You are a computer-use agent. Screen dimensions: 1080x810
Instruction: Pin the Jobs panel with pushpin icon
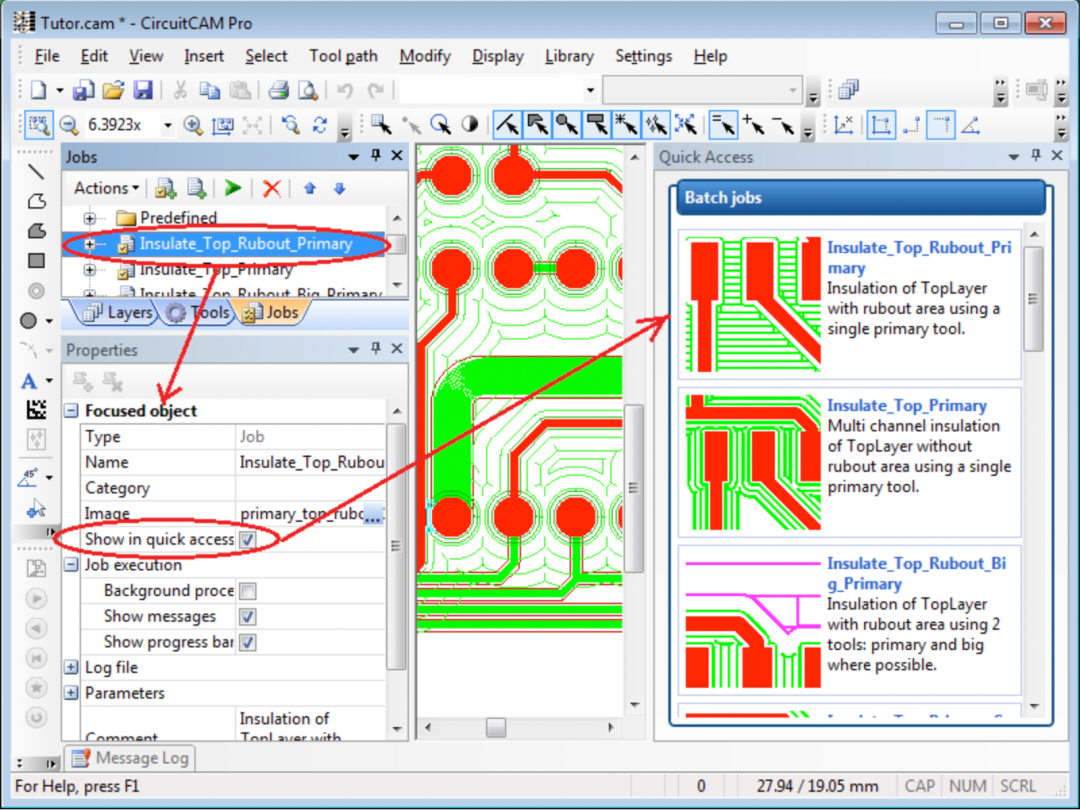375,156
